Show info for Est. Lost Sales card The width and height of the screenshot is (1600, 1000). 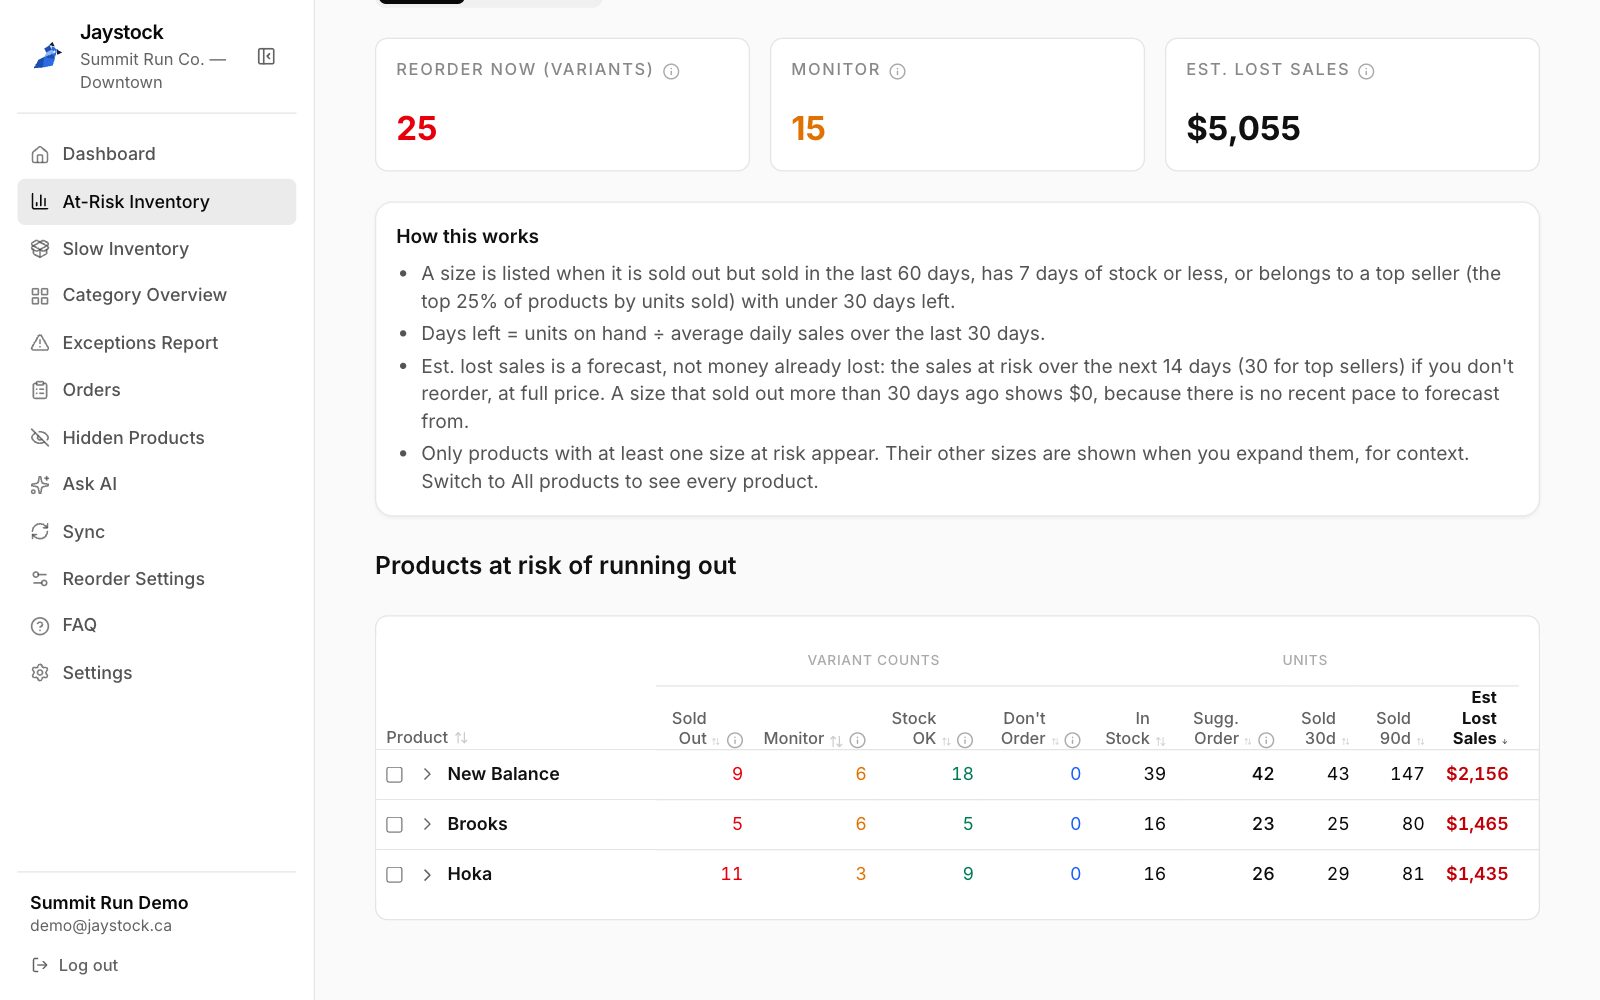[1366, 71]
